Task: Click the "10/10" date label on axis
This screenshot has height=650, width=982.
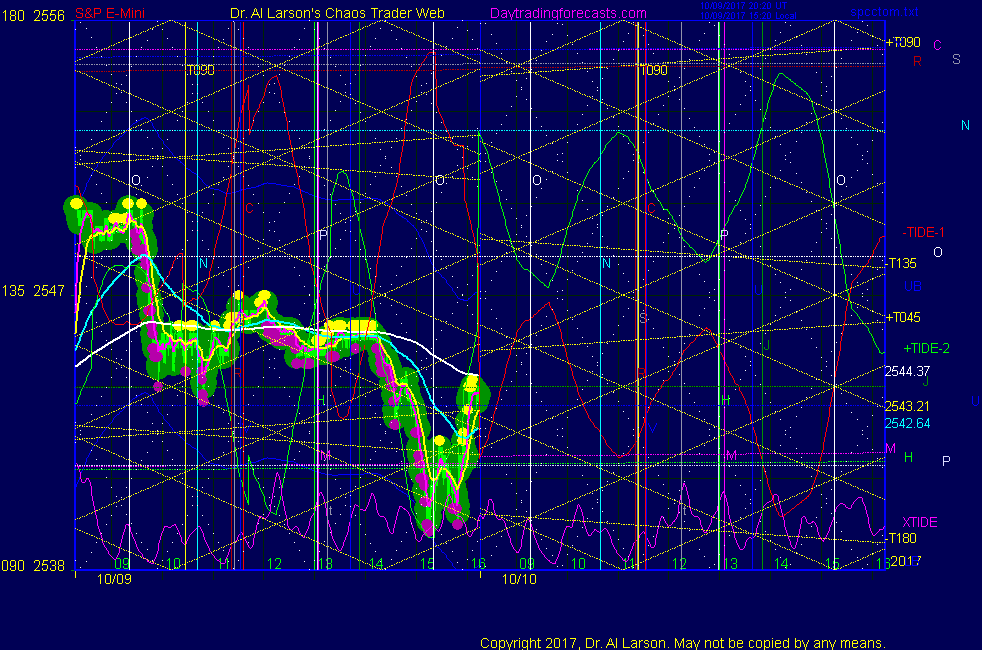Action: coord(519,579)
